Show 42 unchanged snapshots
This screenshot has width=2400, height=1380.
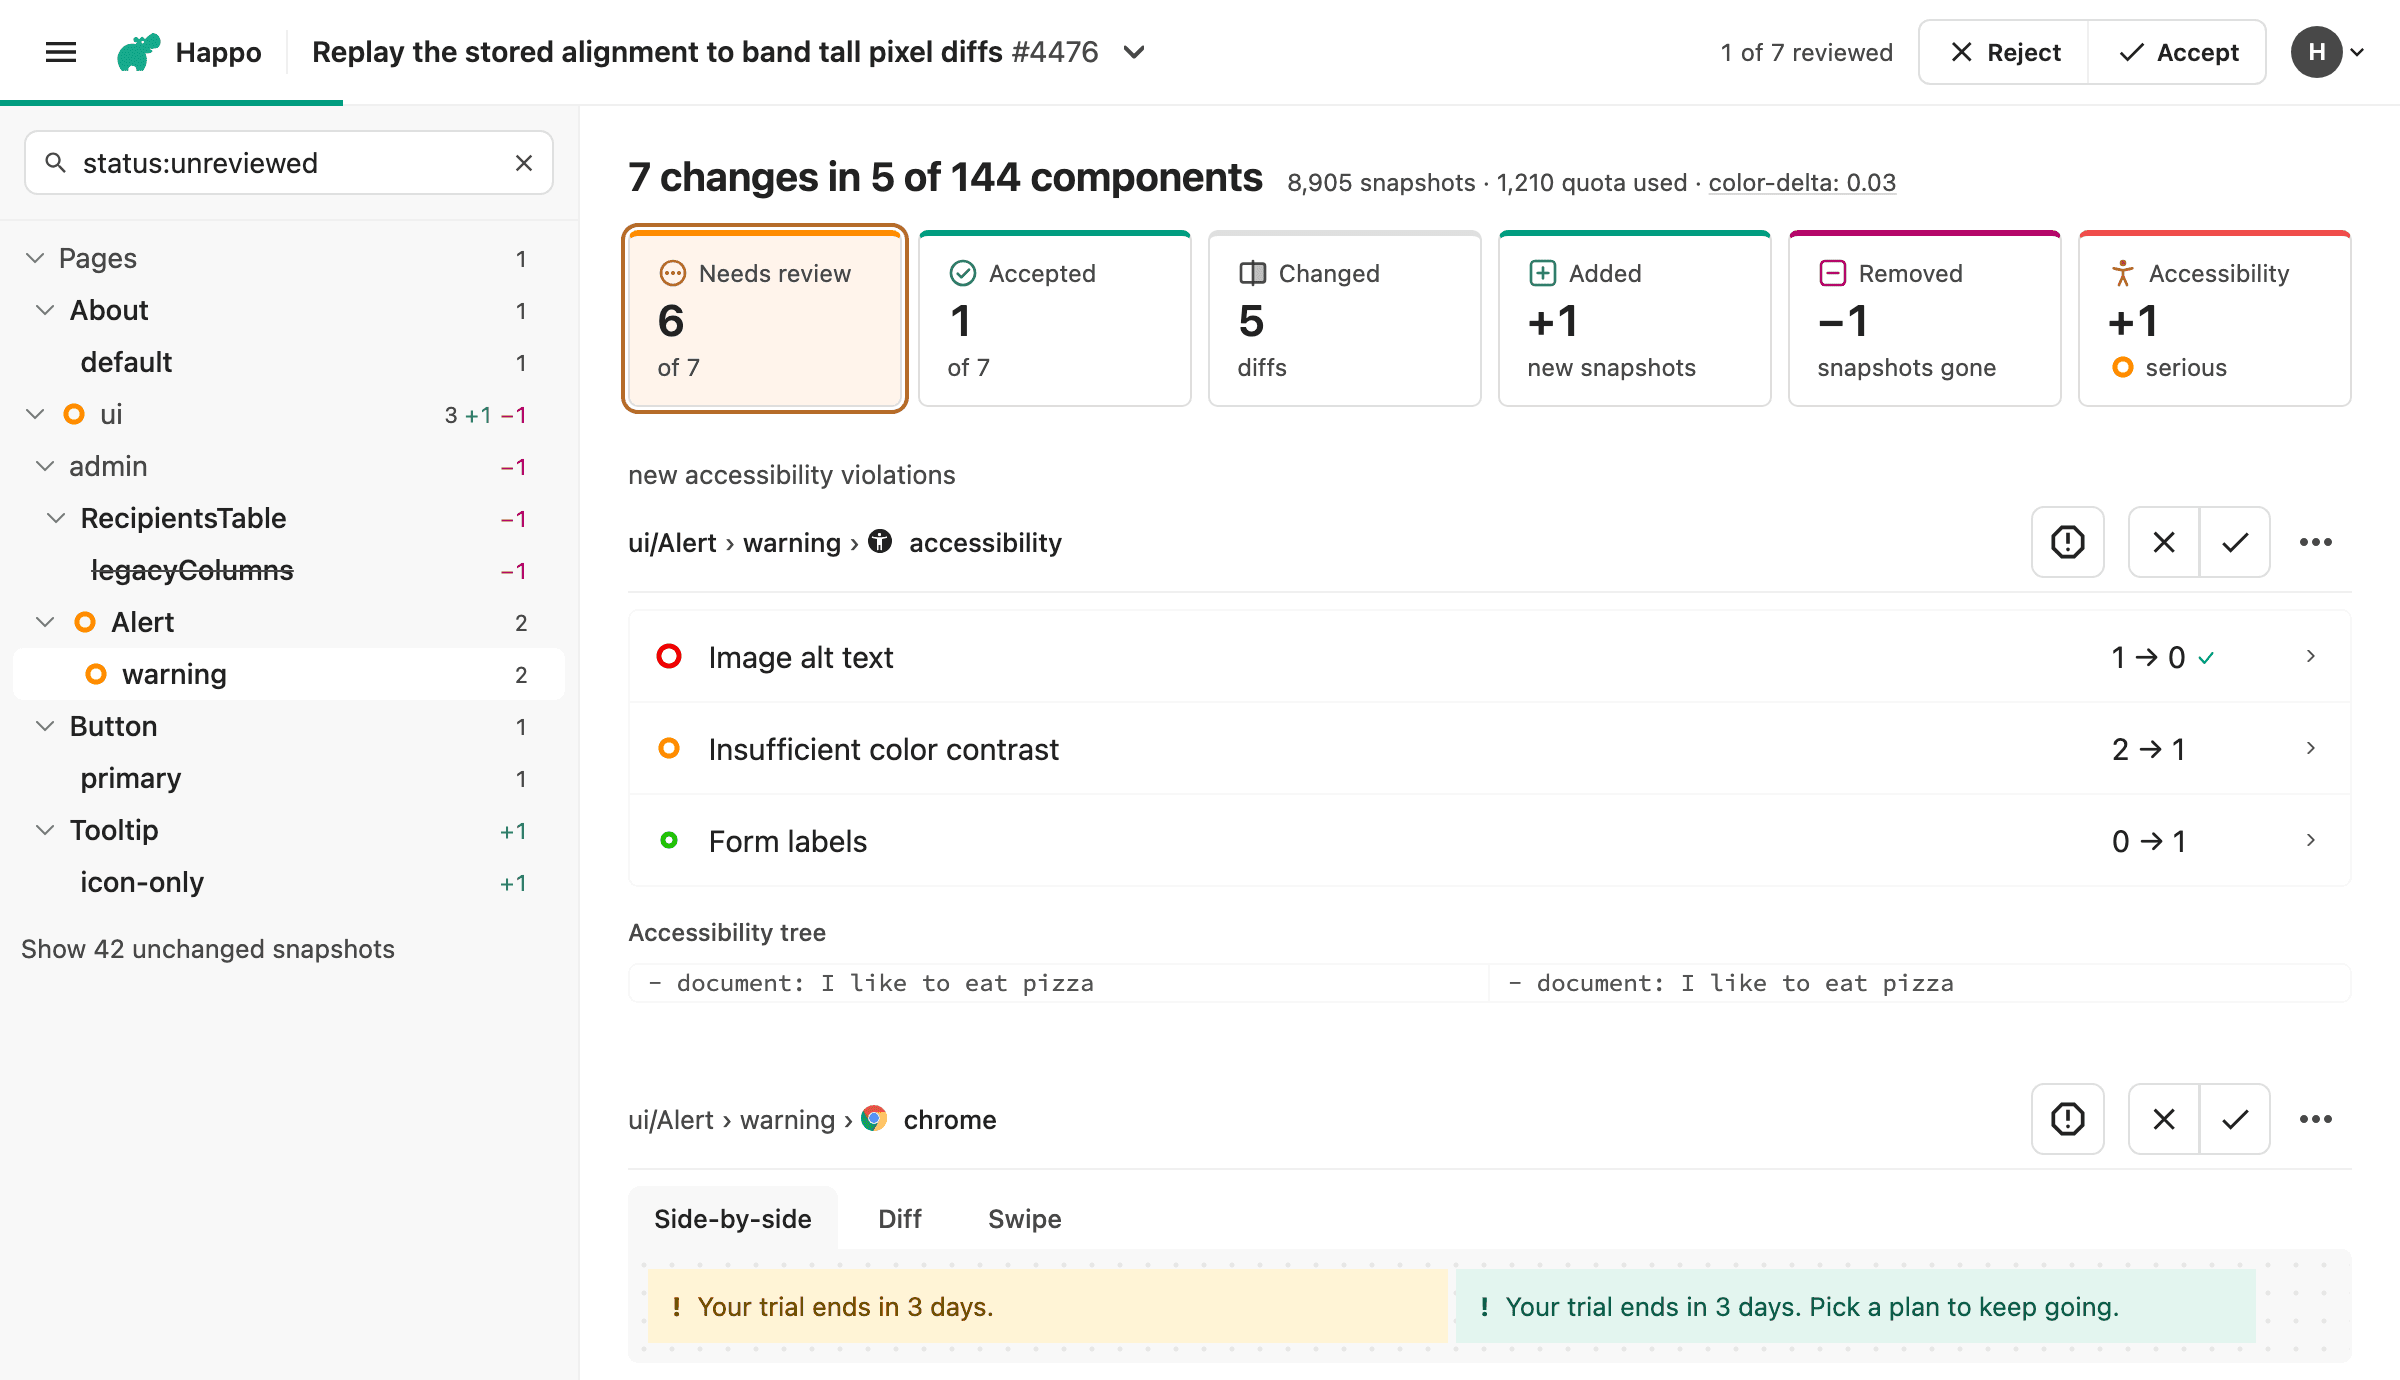tap(208, 949)
